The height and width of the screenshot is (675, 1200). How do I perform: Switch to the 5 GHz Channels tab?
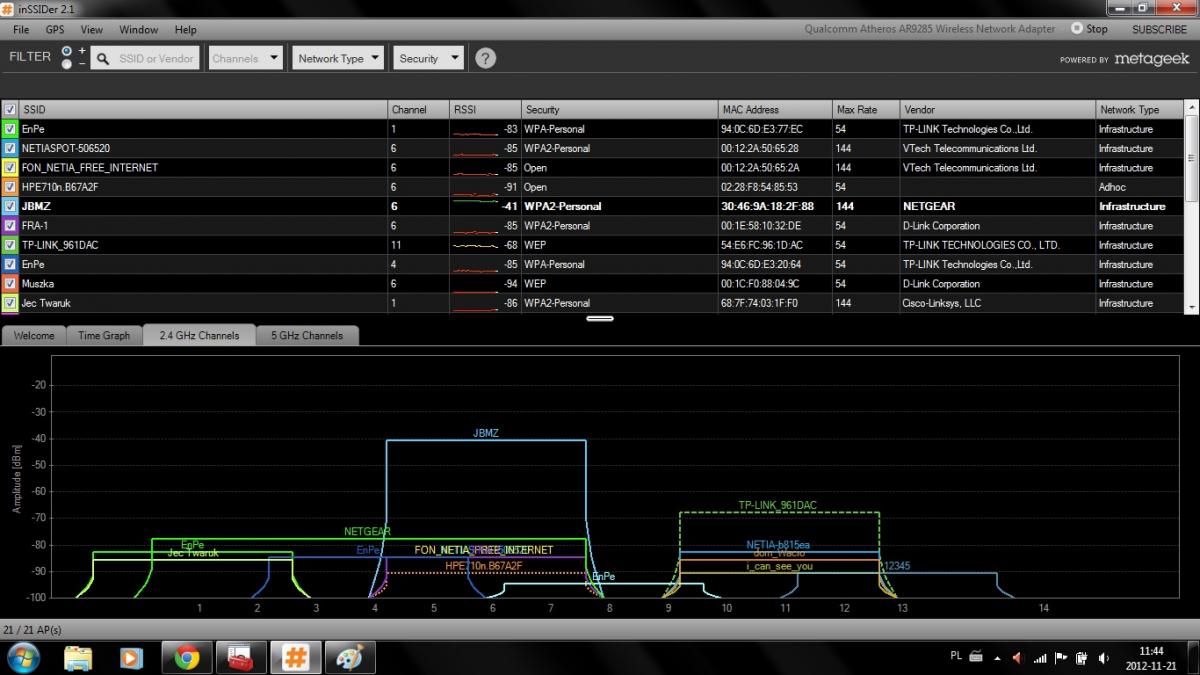point(307,336)
